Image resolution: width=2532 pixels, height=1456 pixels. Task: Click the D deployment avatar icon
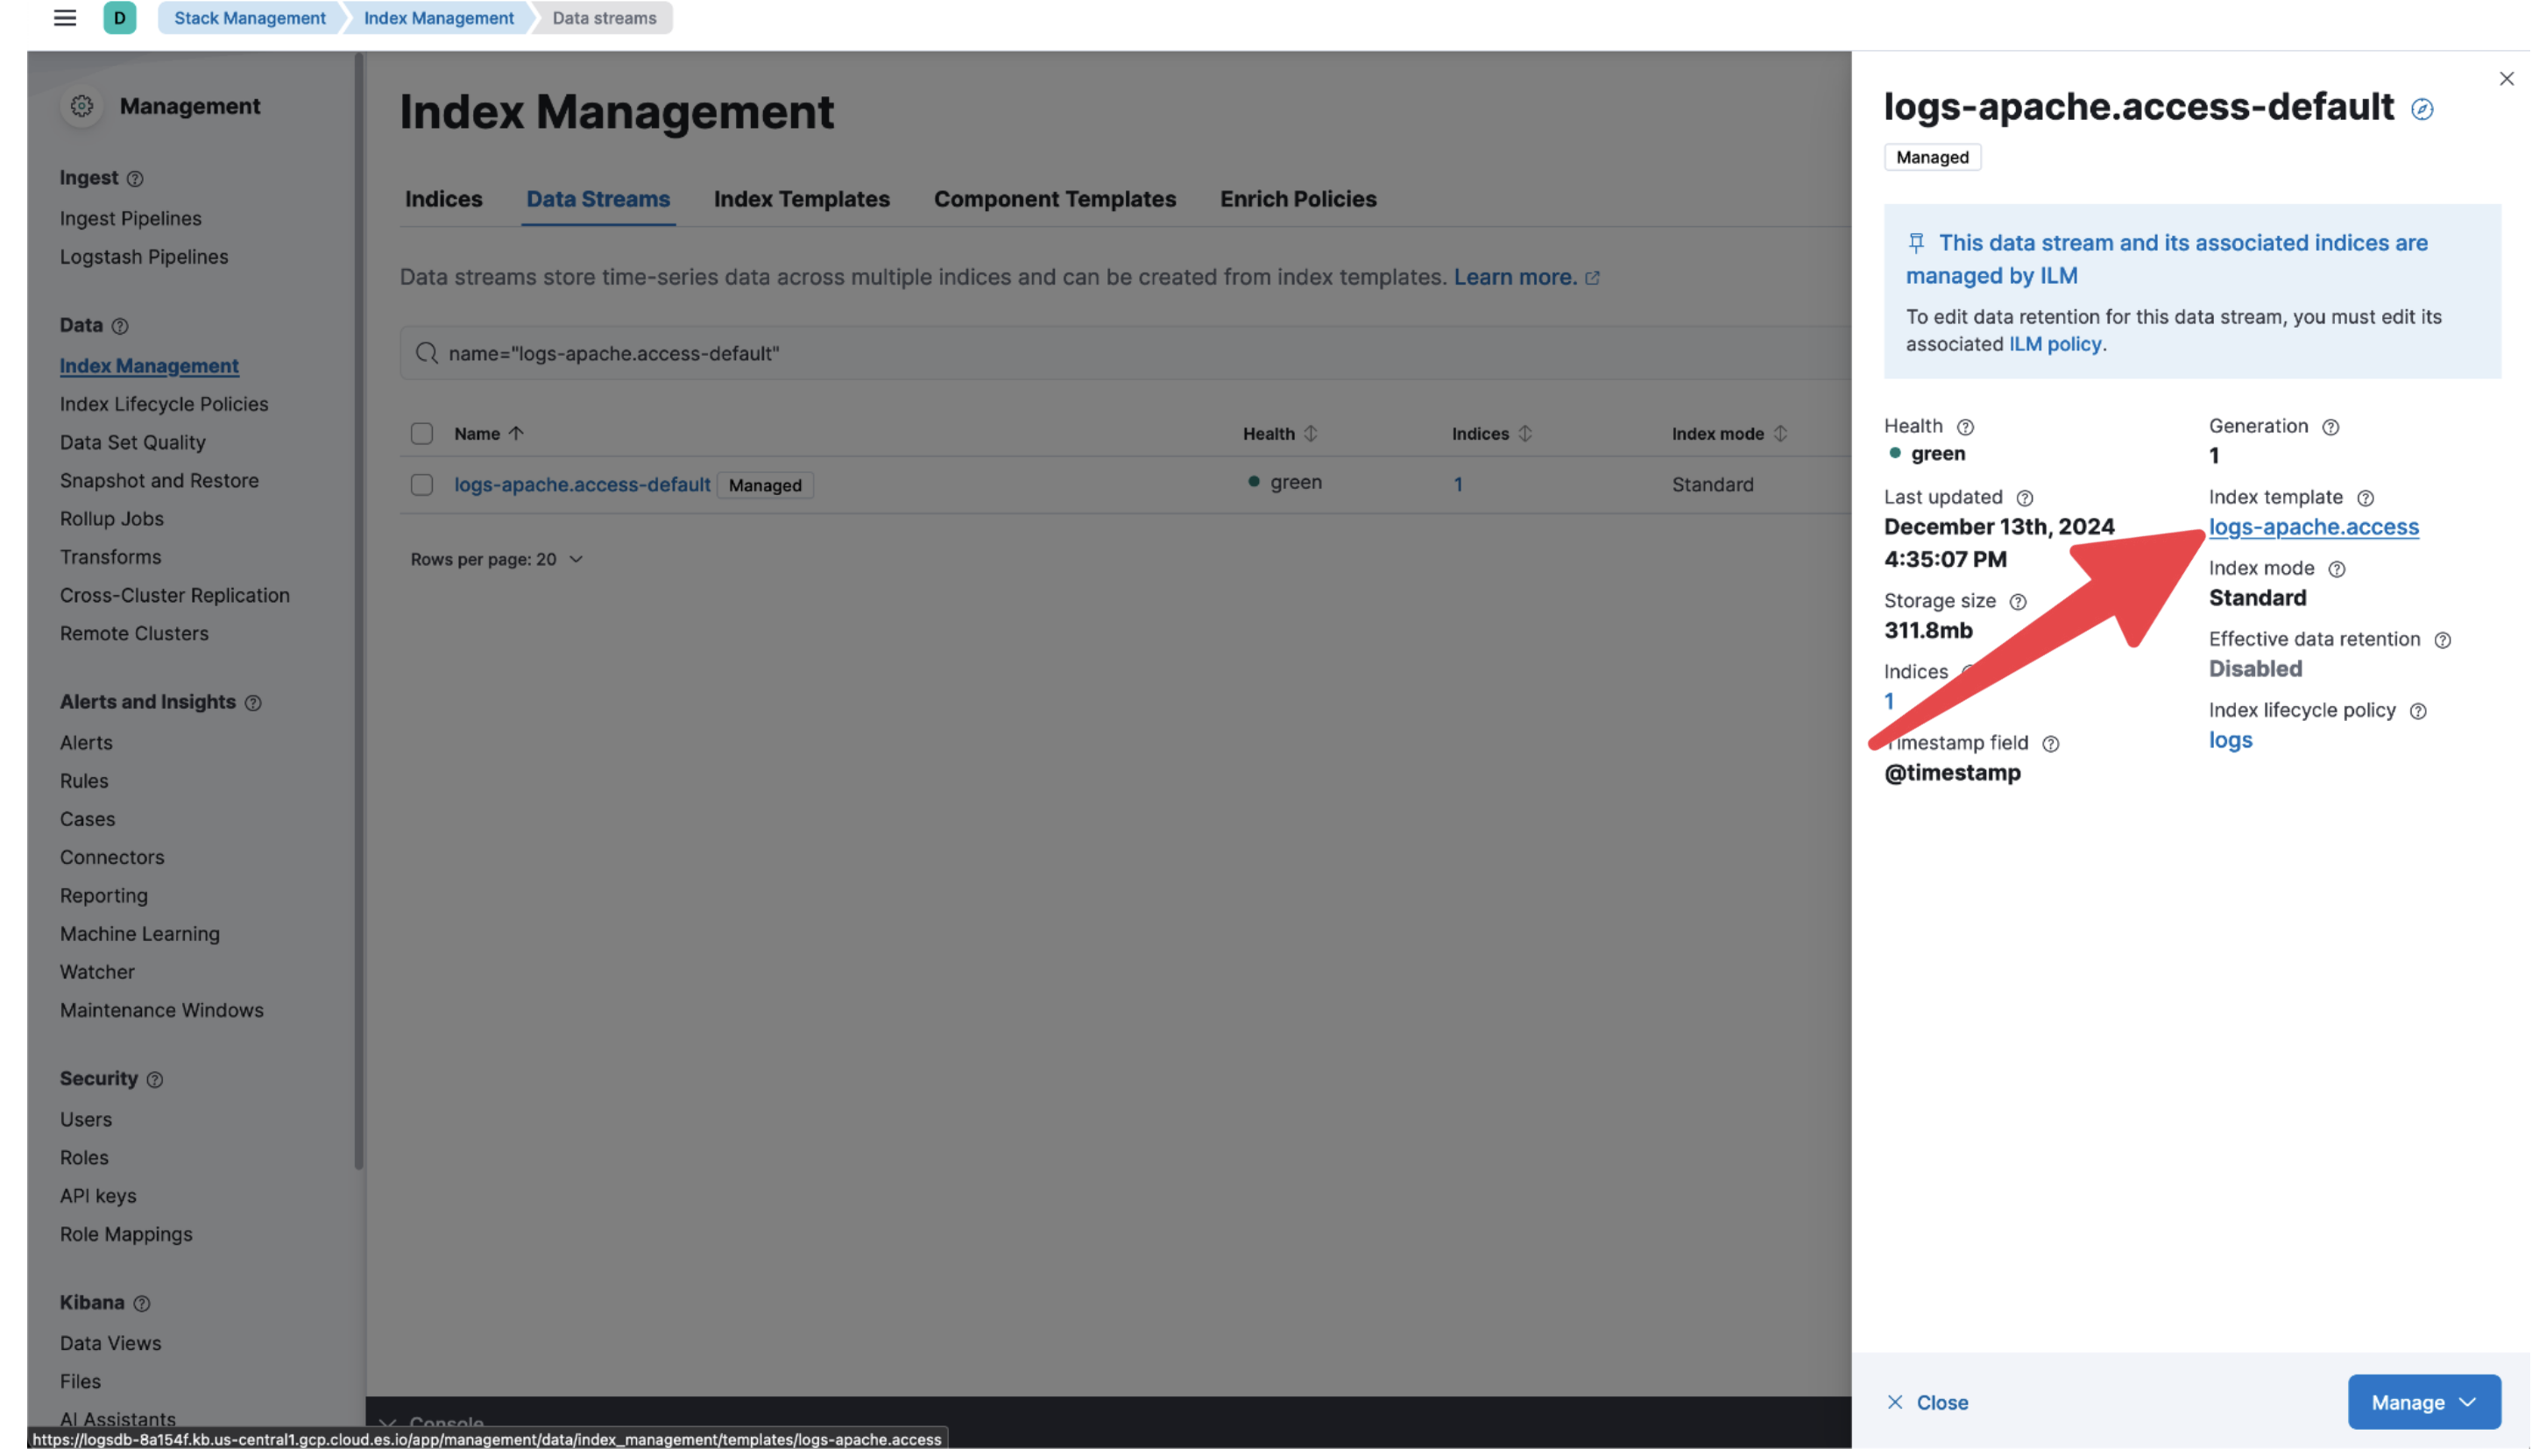tap(120, 17)
